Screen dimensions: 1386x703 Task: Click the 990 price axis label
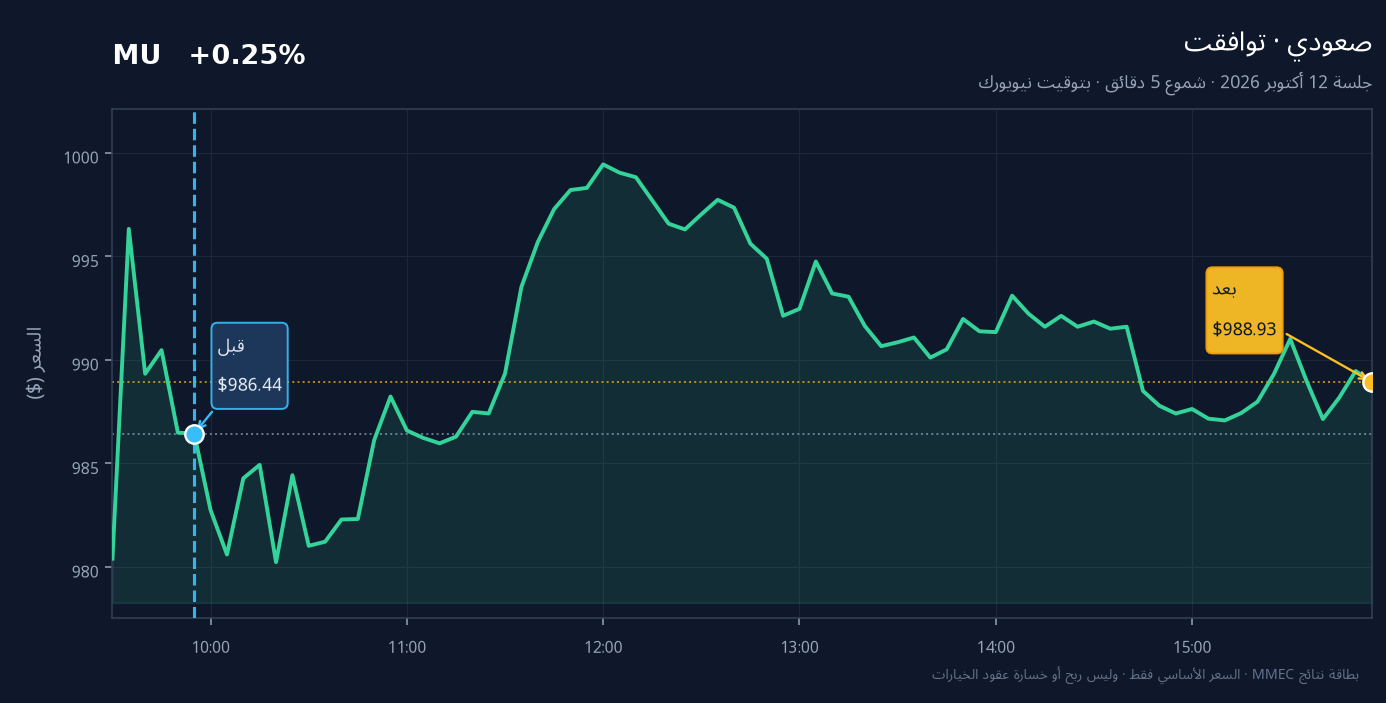(87, 362)
